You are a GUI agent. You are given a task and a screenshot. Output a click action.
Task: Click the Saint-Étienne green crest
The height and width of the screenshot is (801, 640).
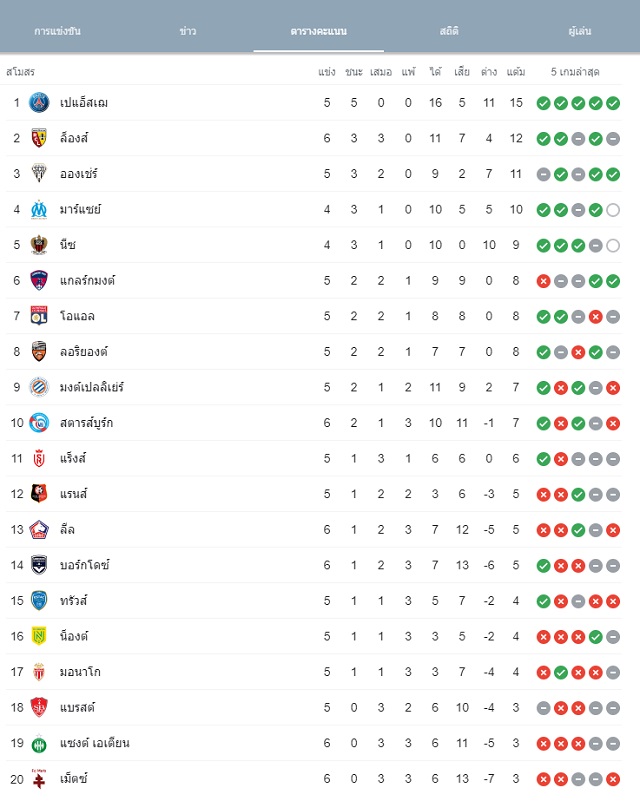click(x=39, y=744)
